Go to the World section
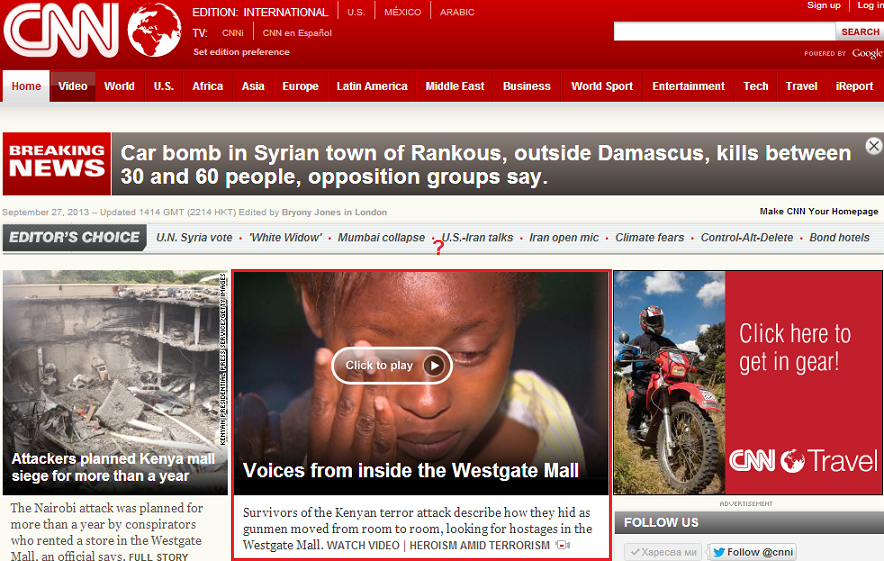The height and width of the screenshot is (561, 884). 120,86
